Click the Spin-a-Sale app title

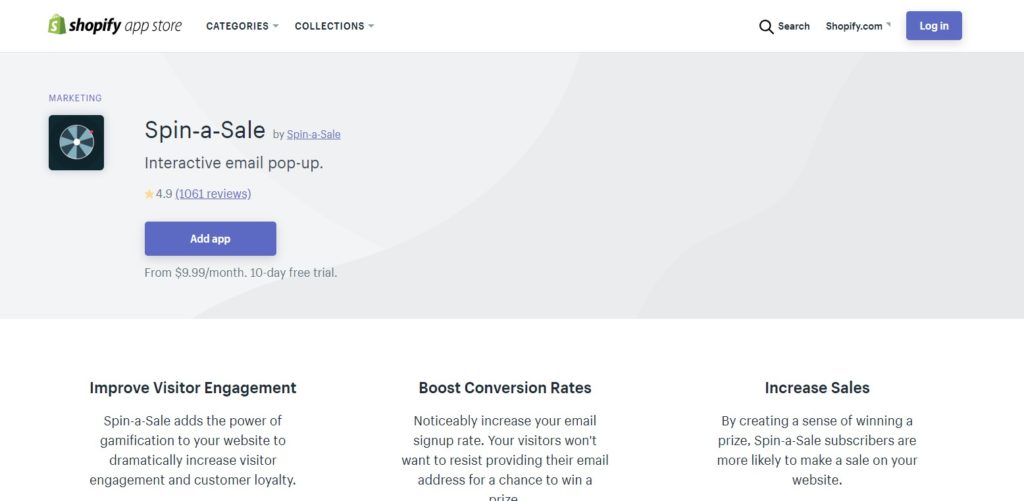(204, 130)
